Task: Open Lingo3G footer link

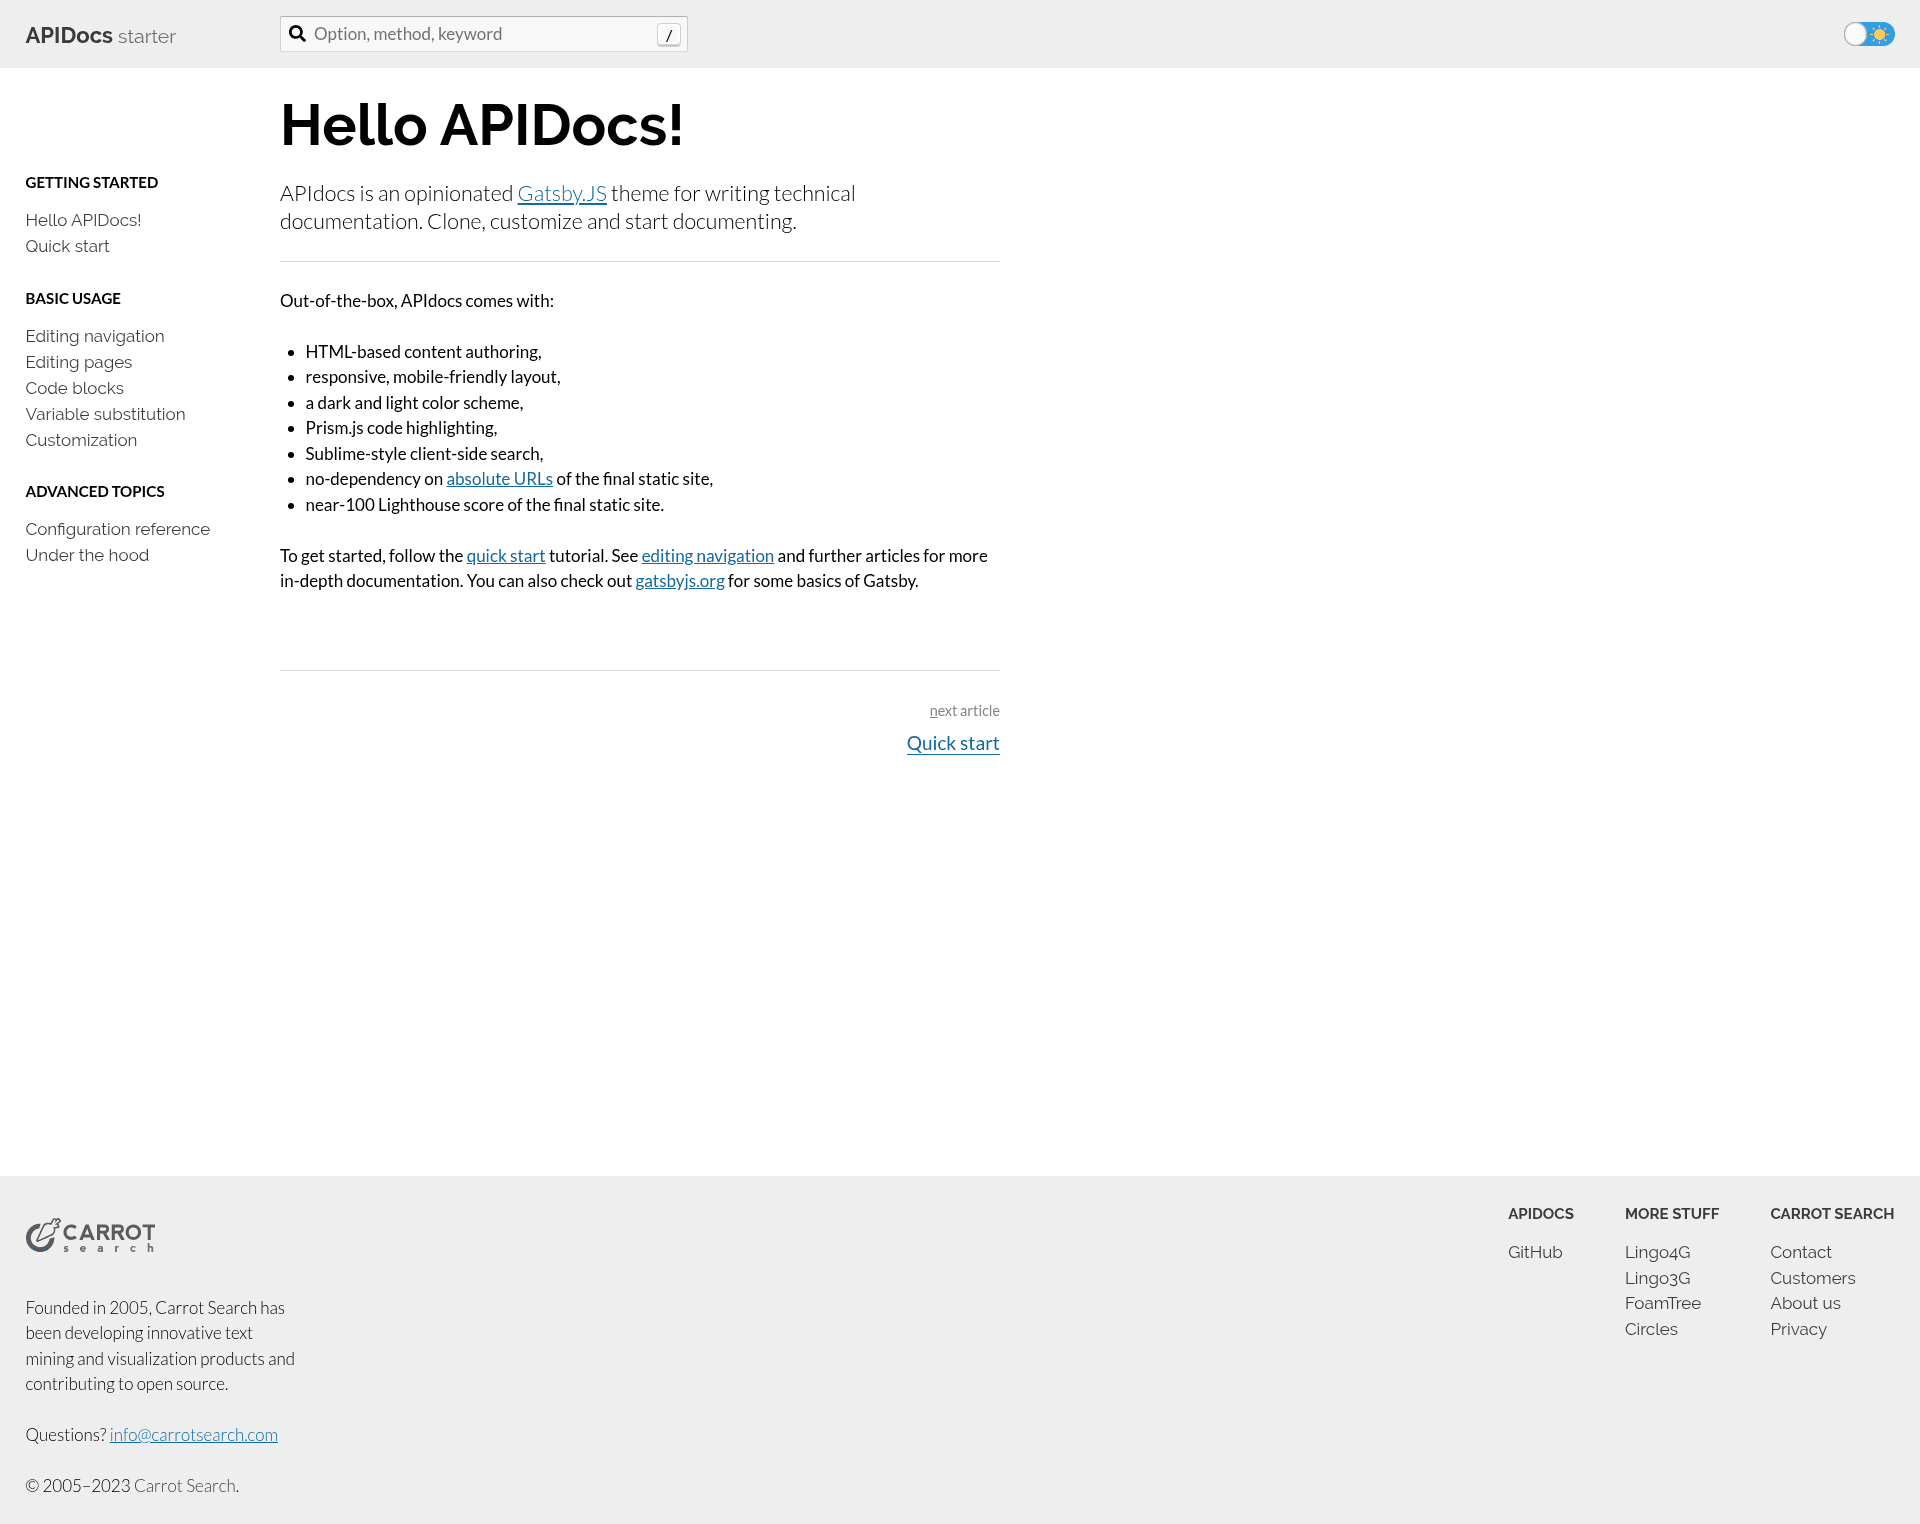Action: [1658, 1278]
